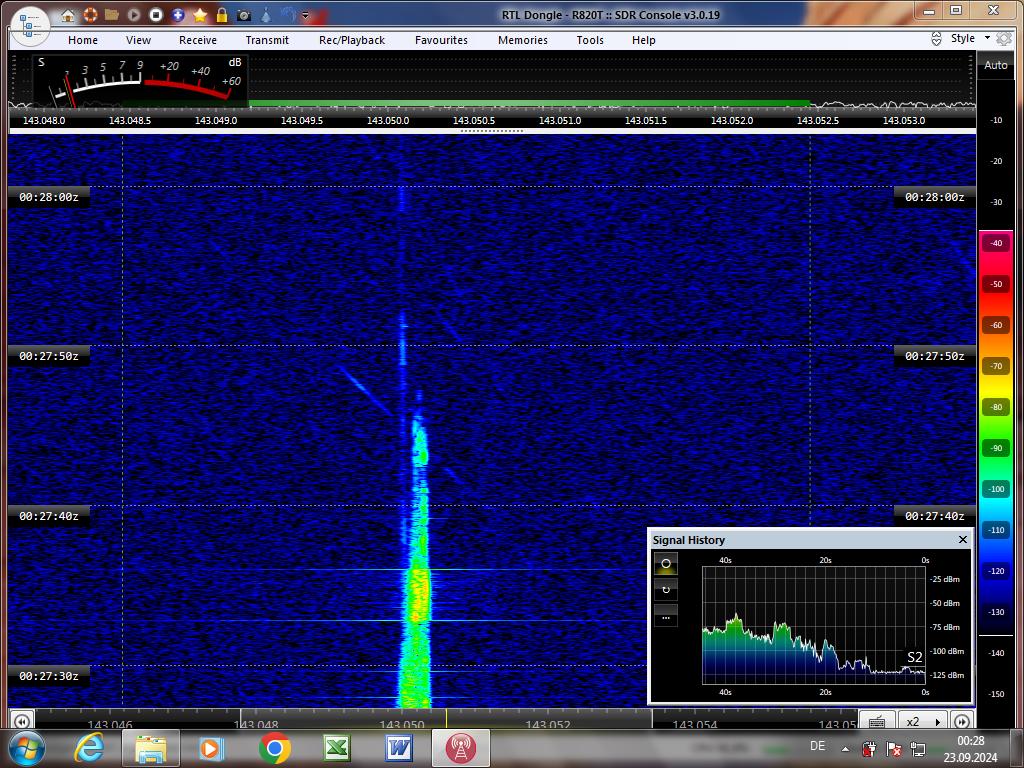Open the Tools tab
Viewport: 1024px width, 768px height.
(590, 40)
